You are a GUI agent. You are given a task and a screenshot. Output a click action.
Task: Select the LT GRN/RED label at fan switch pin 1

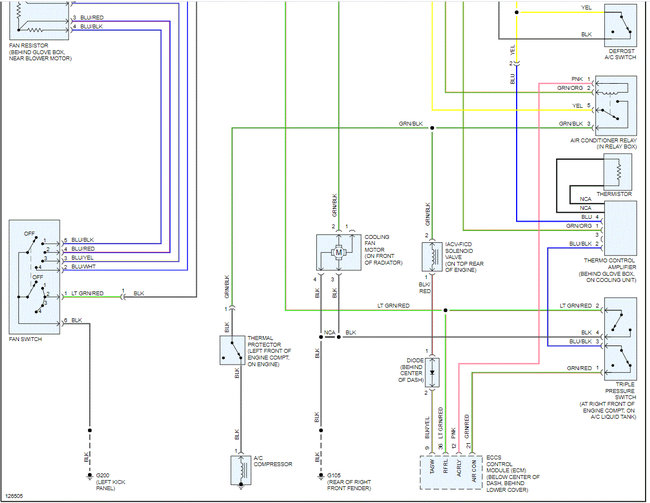pos(87,293)
